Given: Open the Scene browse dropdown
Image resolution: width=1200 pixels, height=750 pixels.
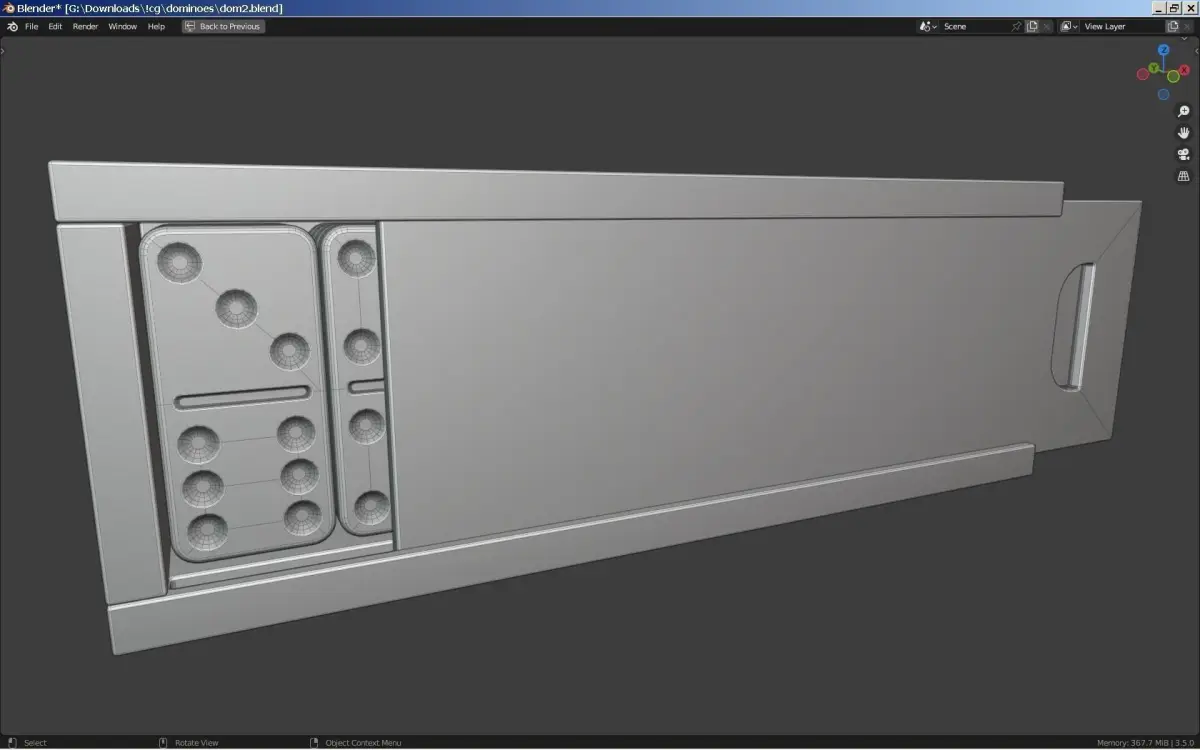Looking at the screenshot, I should coord(928,26).
